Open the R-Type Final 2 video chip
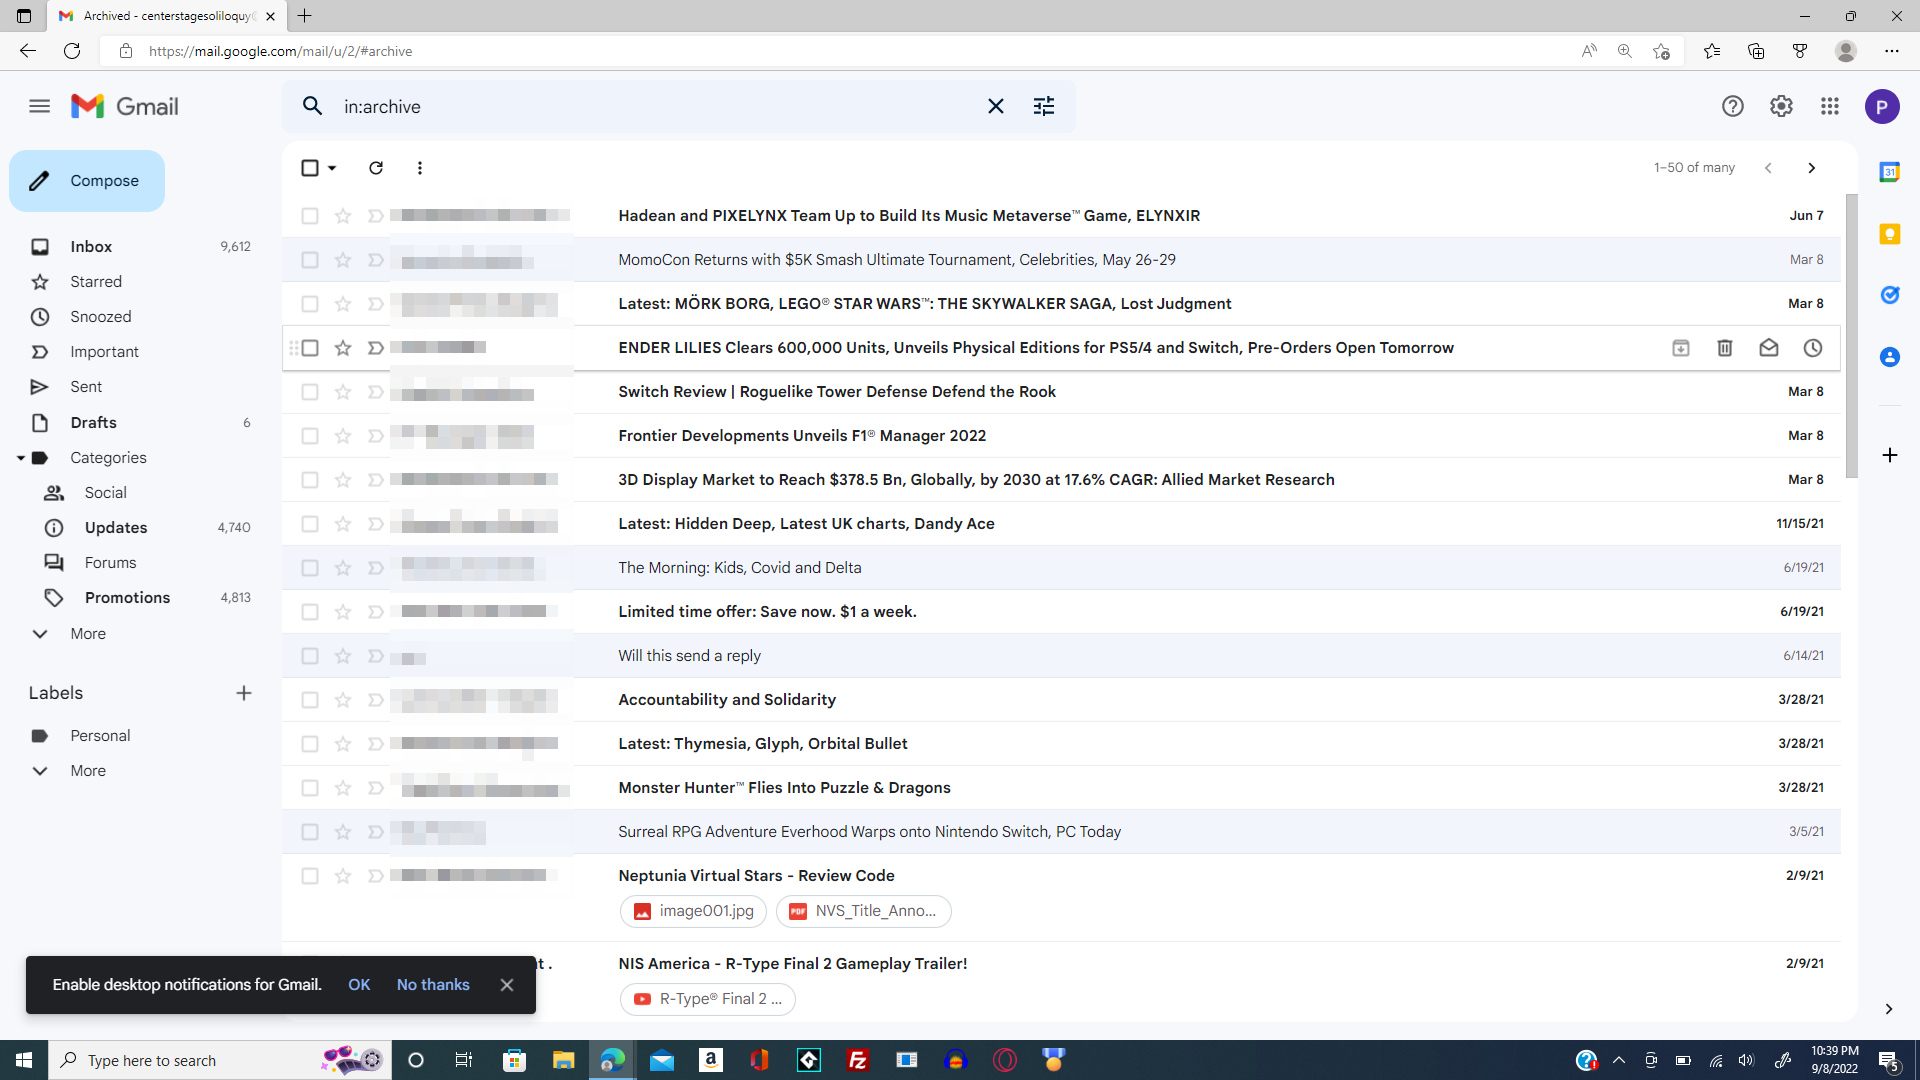 pos(708,999)
